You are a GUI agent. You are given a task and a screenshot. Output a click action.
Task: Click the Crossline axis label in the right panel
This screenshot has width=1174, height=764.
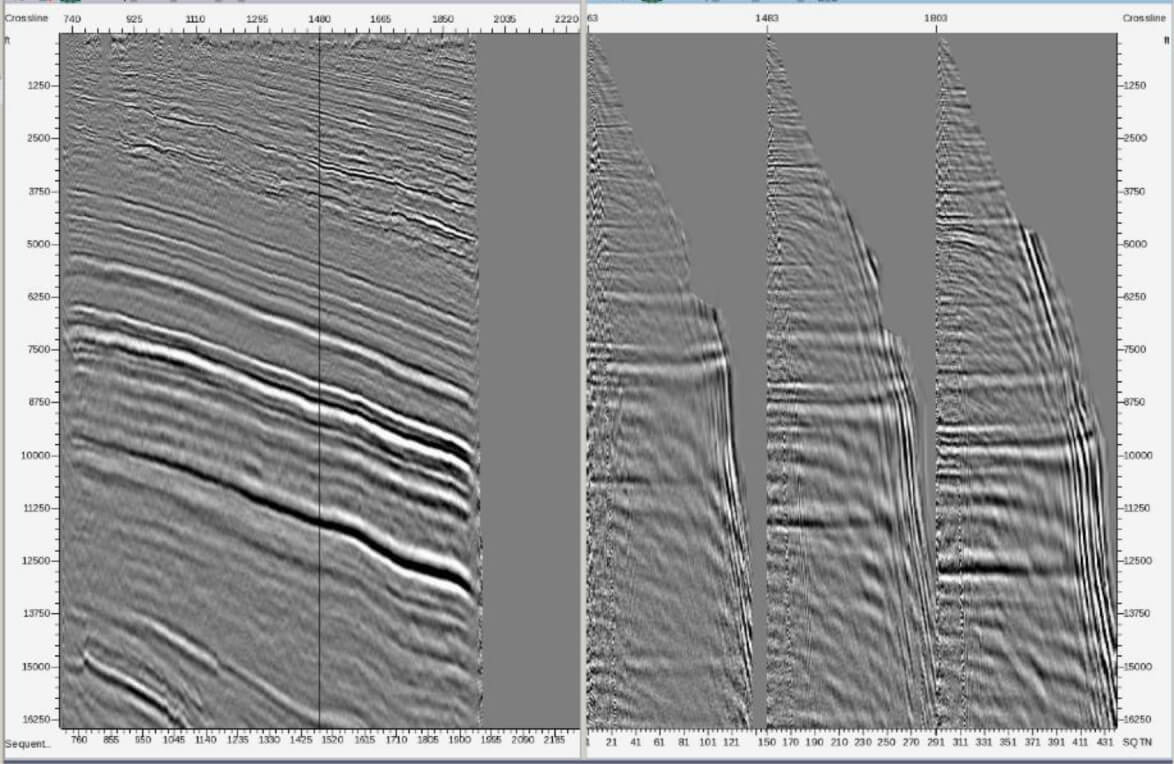1143,18
